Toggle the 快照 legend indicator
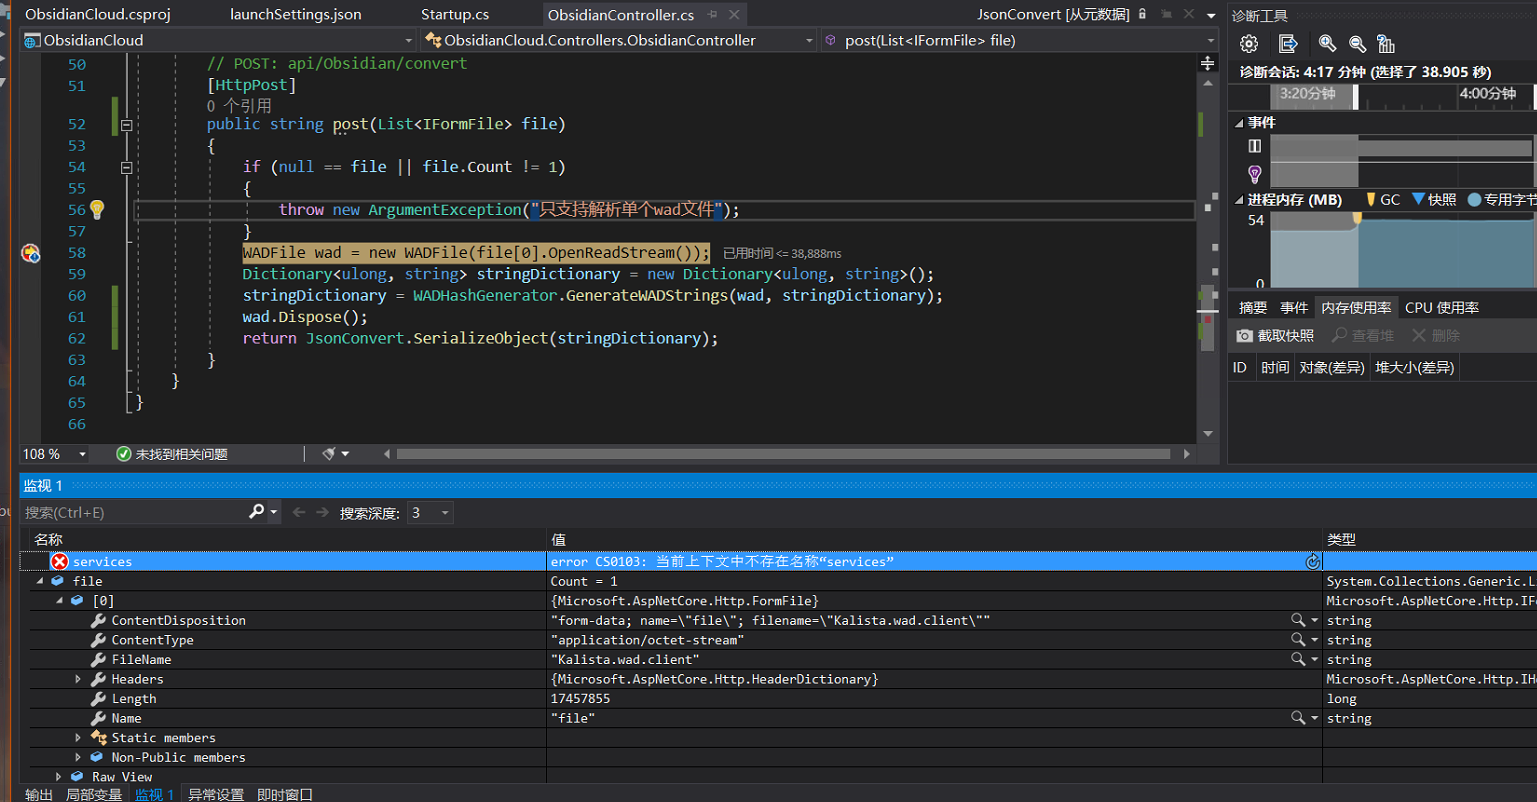1537x802 pixels. pyautogui.click(x=1430, y=199)
